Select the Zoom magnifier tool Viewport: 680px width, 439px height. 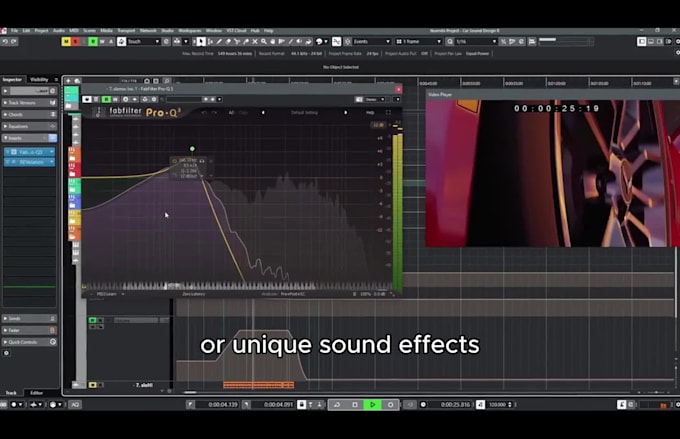coord(264,42)
